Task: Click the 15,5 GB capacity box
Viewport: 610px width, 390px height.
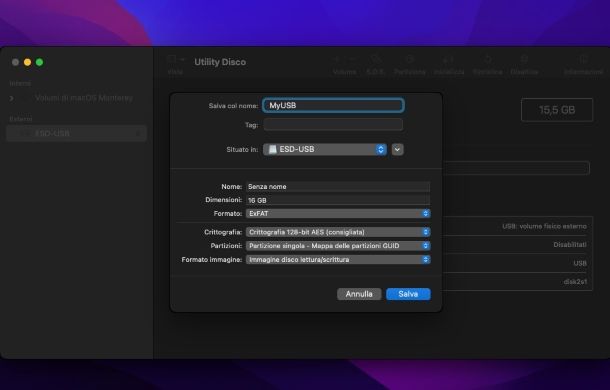Action: coord(557,110)
